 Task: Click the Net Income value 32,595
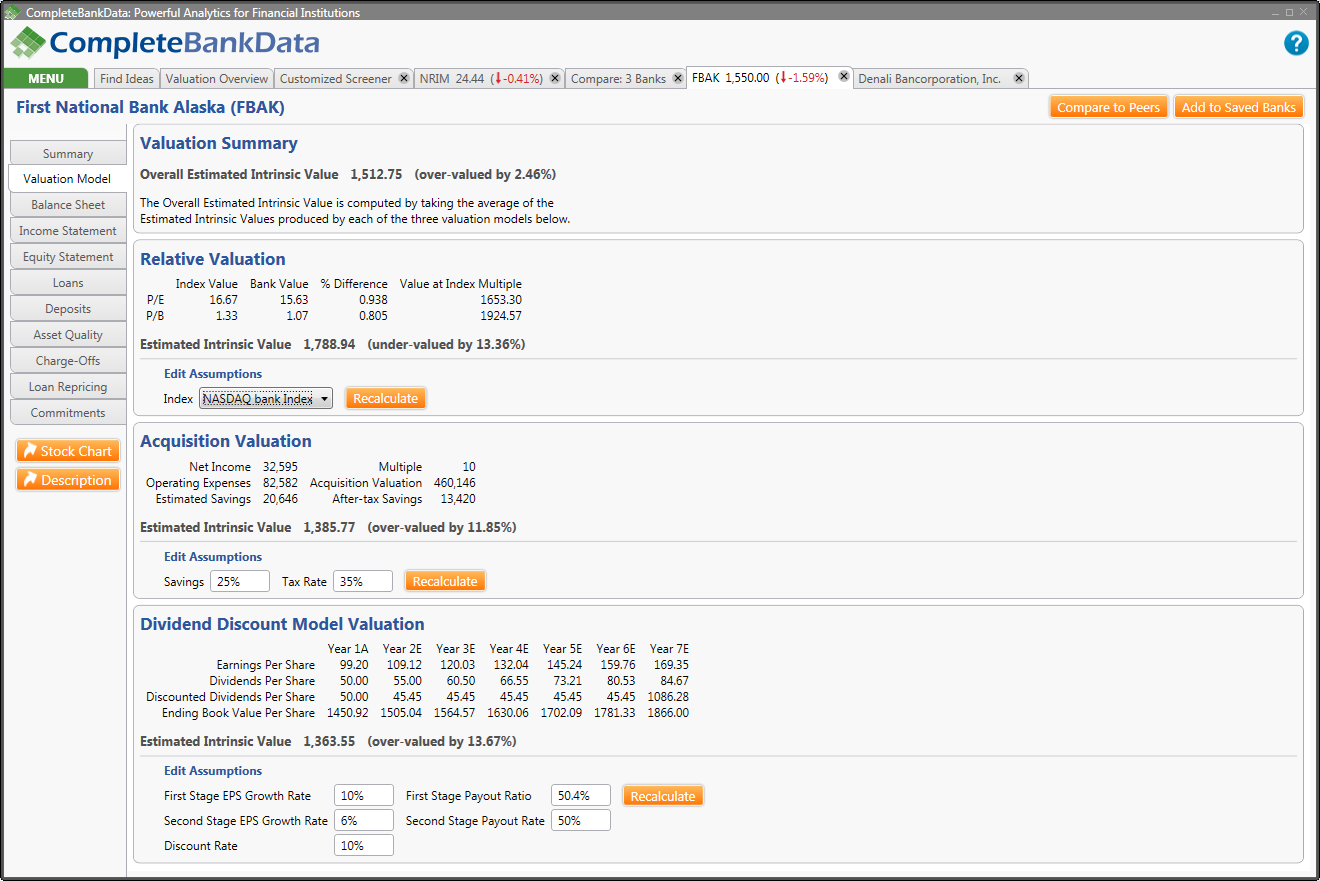(x=280, y=467)
